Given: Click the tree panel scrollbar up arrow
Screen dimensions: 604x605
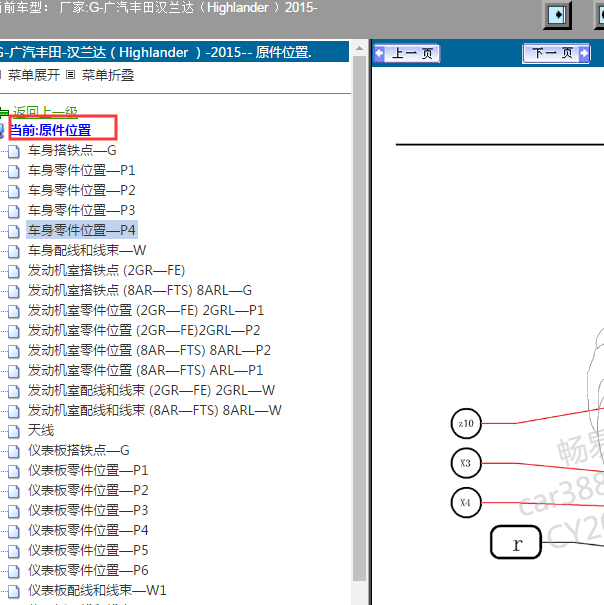Looking at the screenshot, I should (359, 49).
